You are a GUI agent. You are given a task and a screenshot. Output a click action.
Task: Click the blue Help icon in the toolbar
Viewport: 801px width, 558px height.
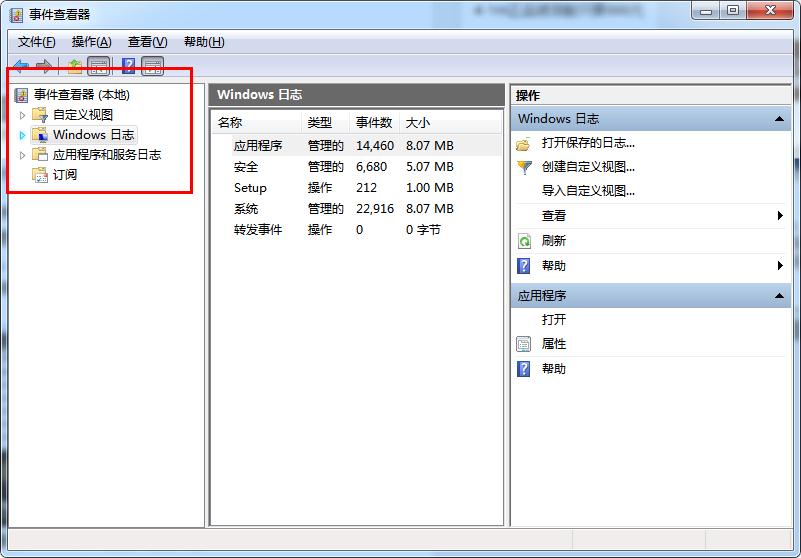point(128,66)
